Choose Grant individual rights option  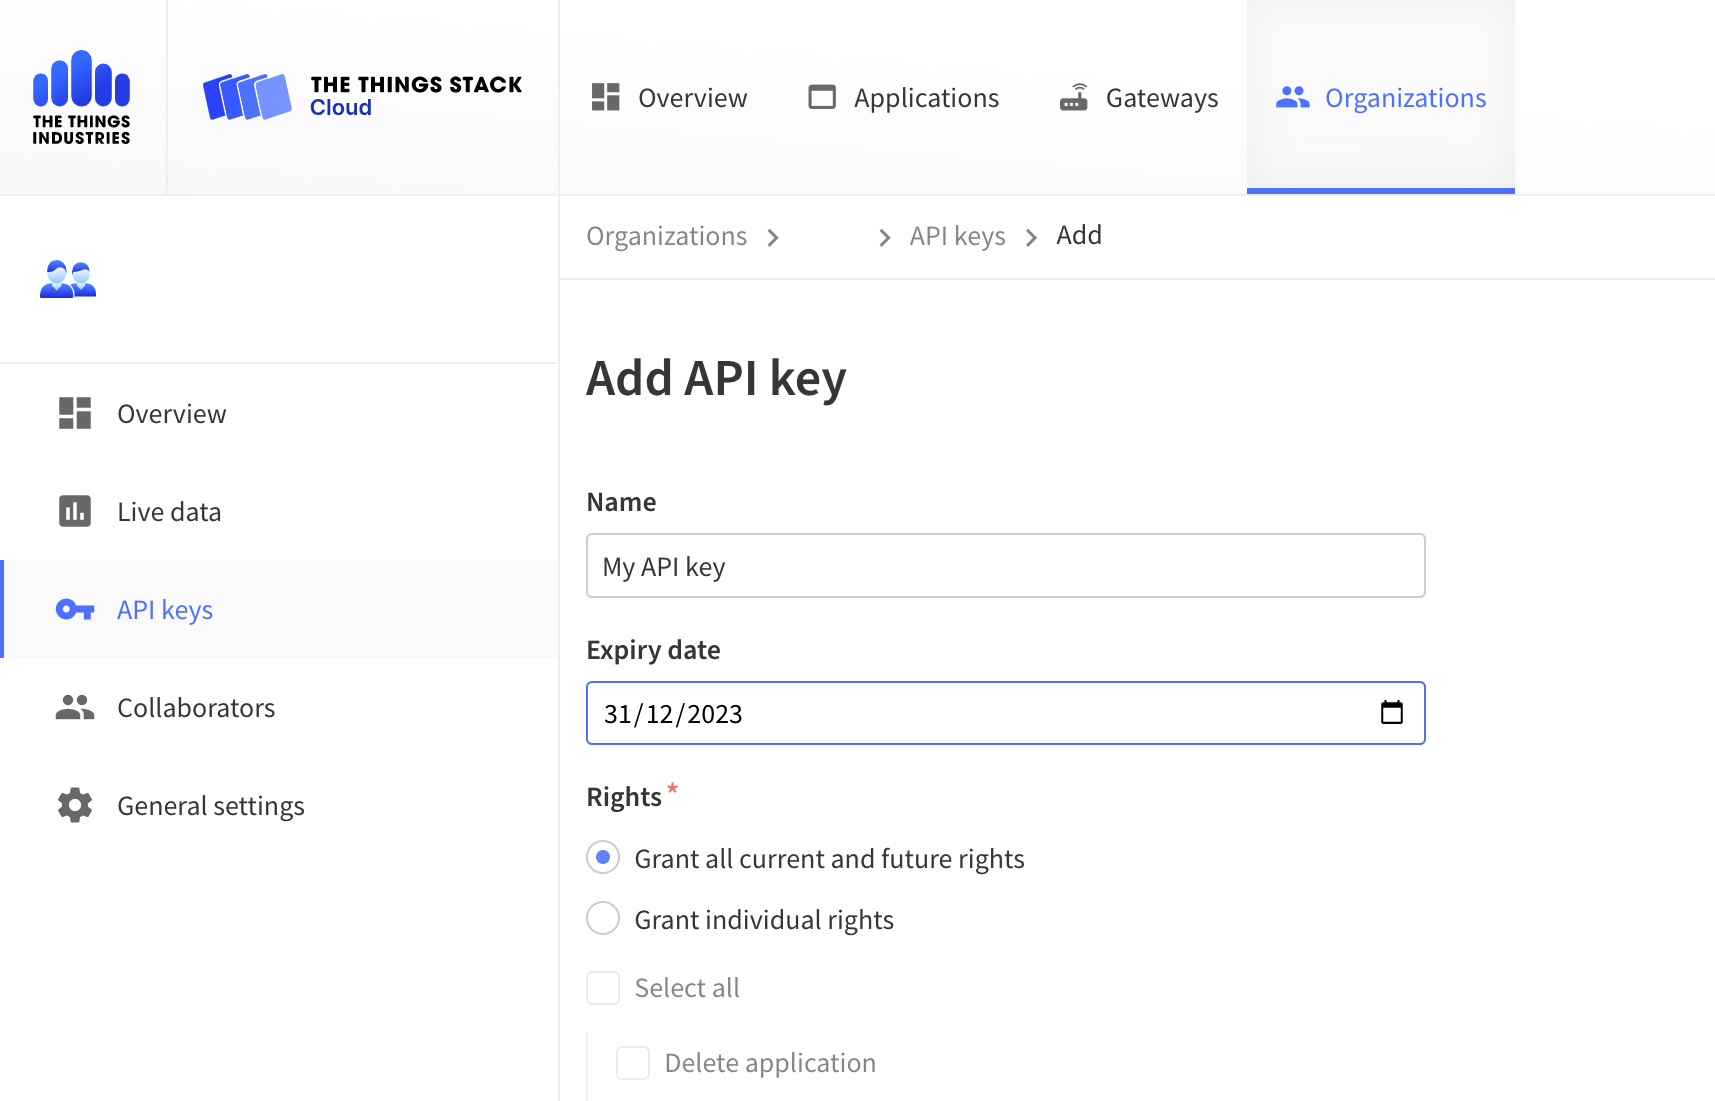tap(603, 918)
